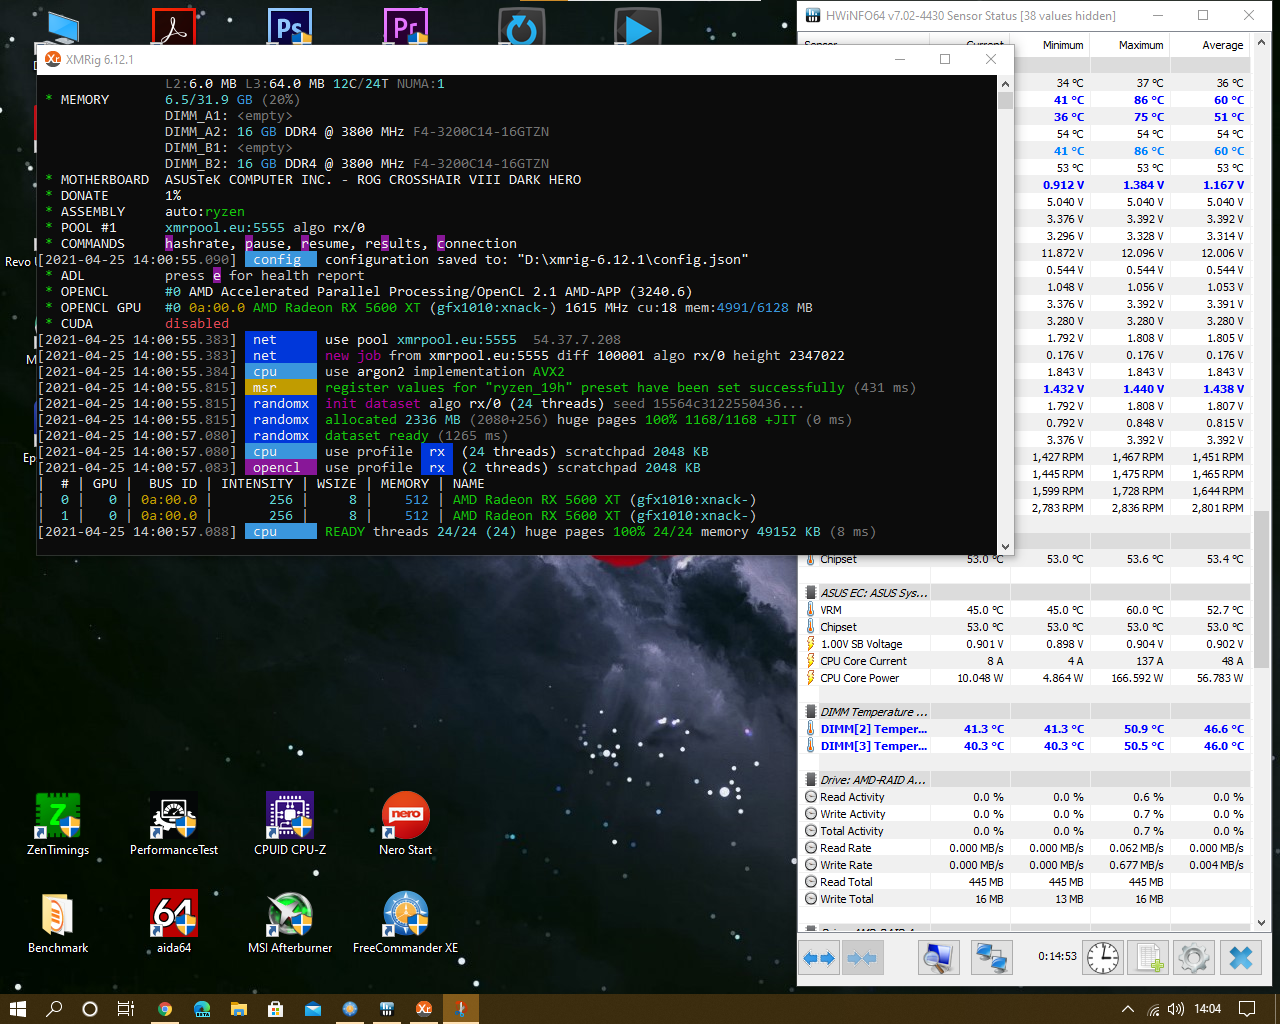Select the 'Read Rate' row

(x=1026, y=848)
